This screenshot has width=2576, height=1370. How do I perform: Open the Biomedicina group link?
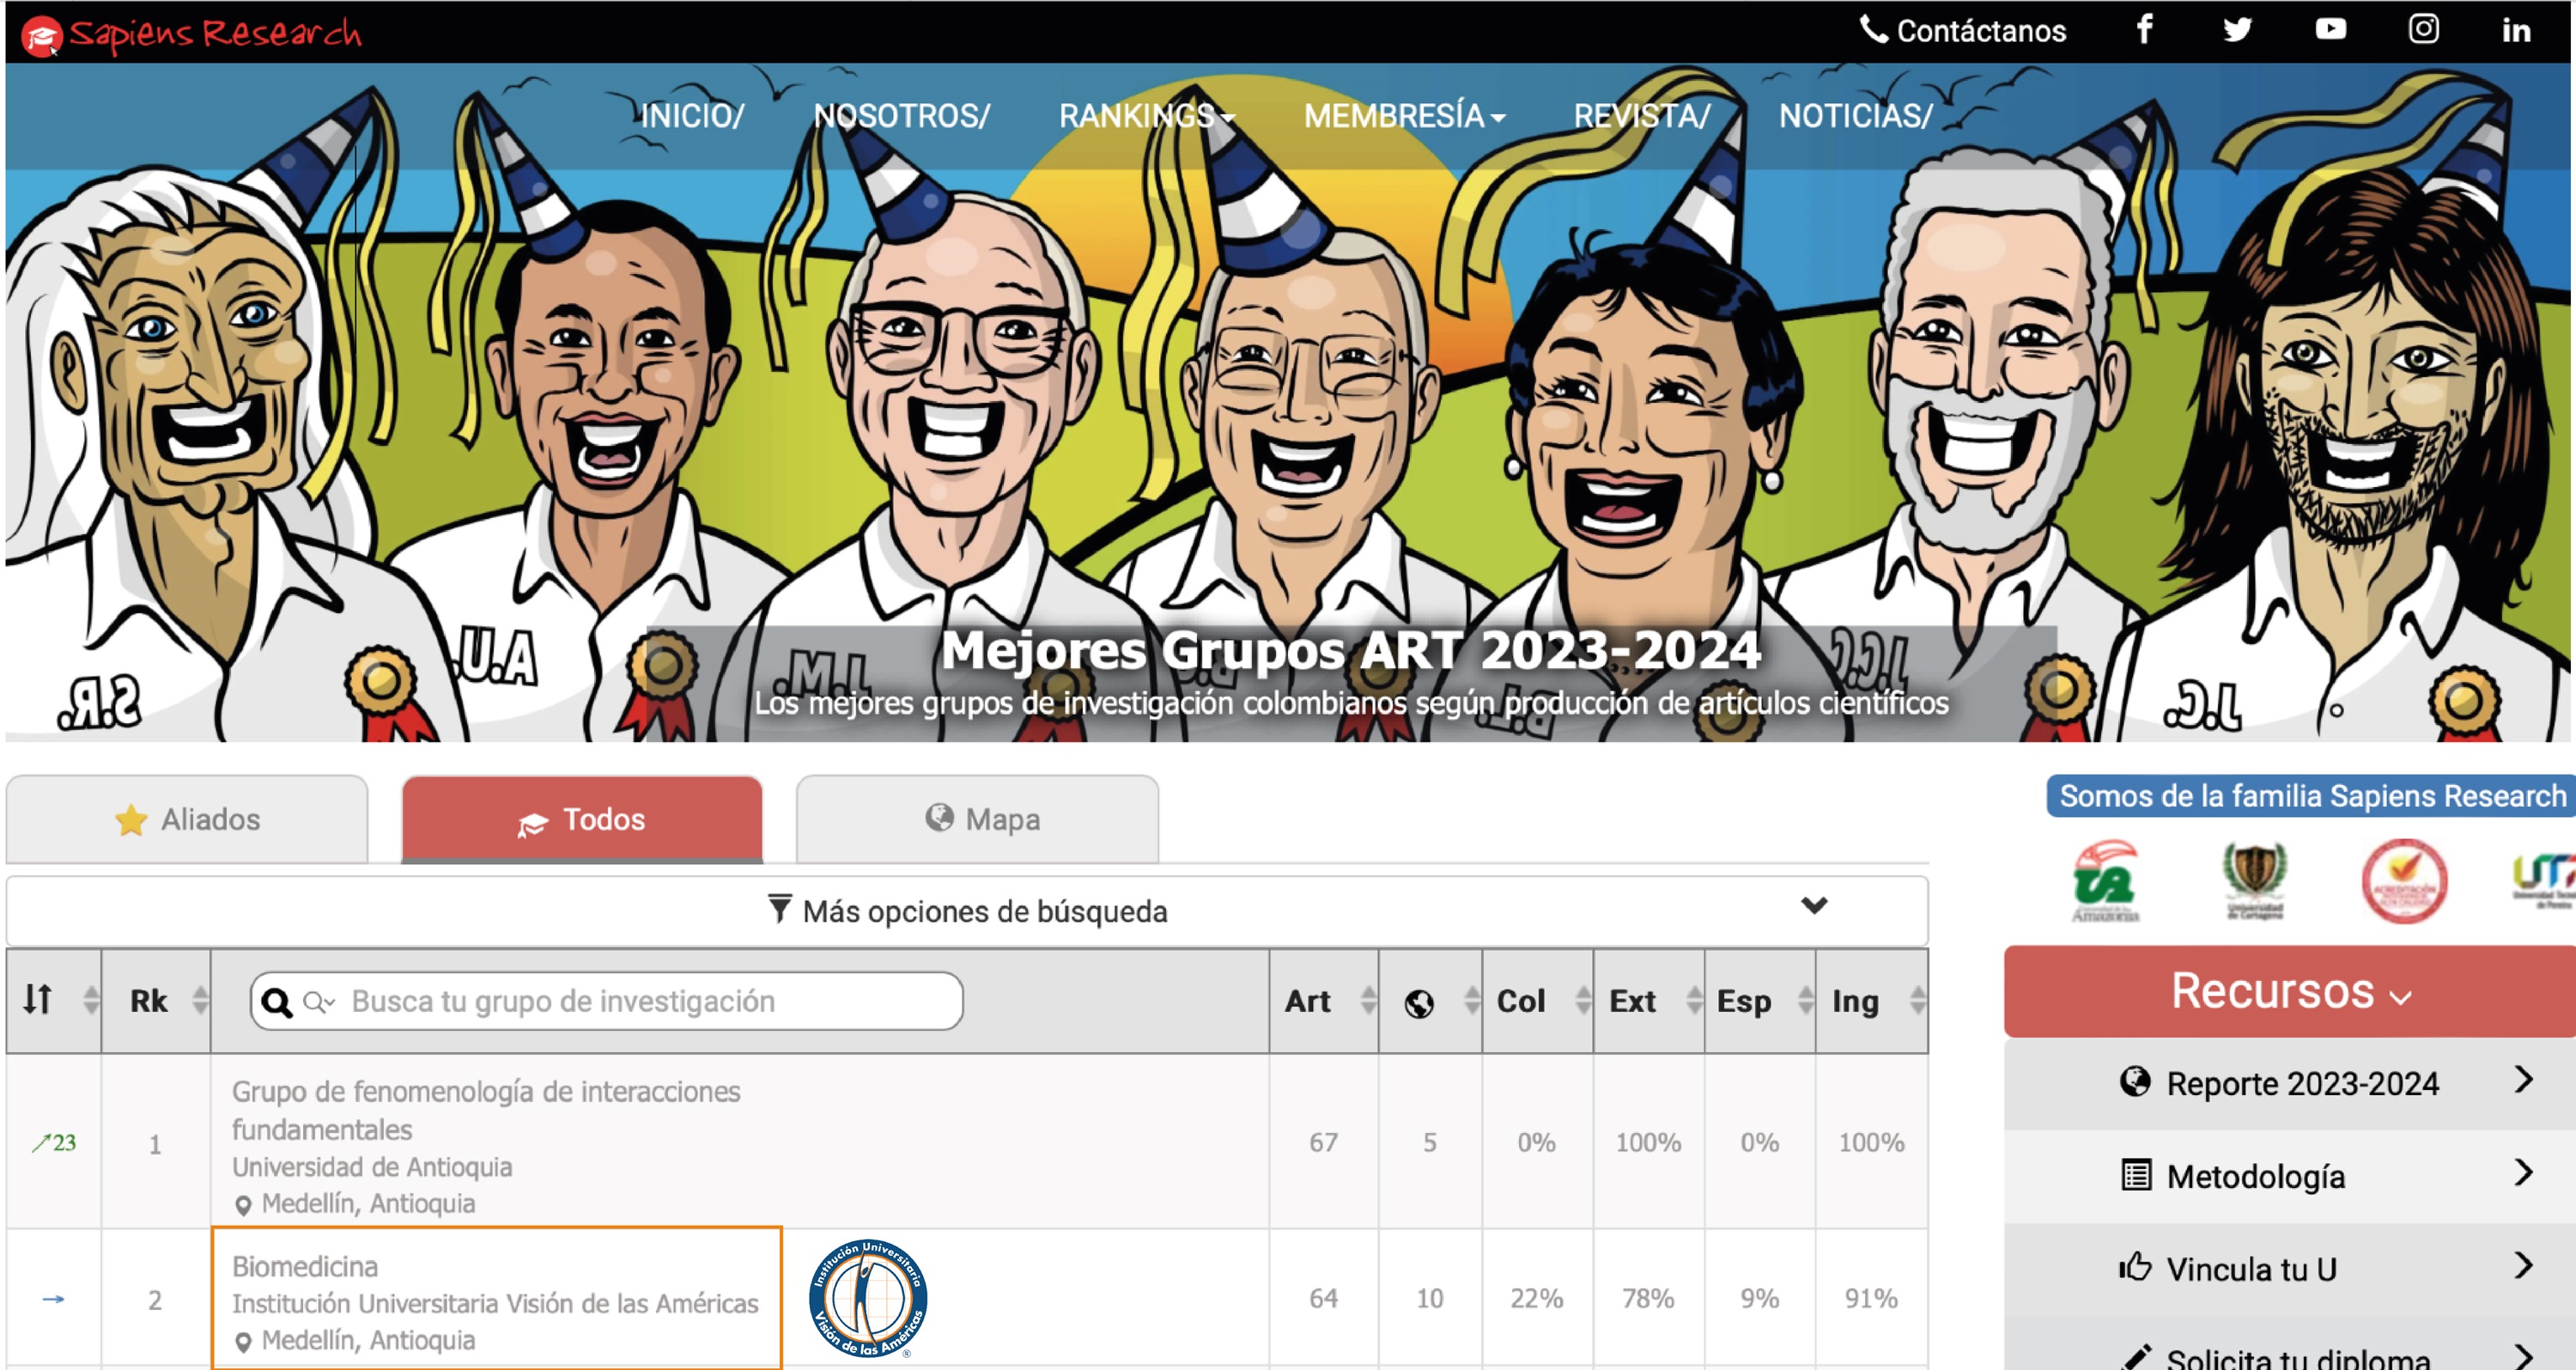[305, 1266]
